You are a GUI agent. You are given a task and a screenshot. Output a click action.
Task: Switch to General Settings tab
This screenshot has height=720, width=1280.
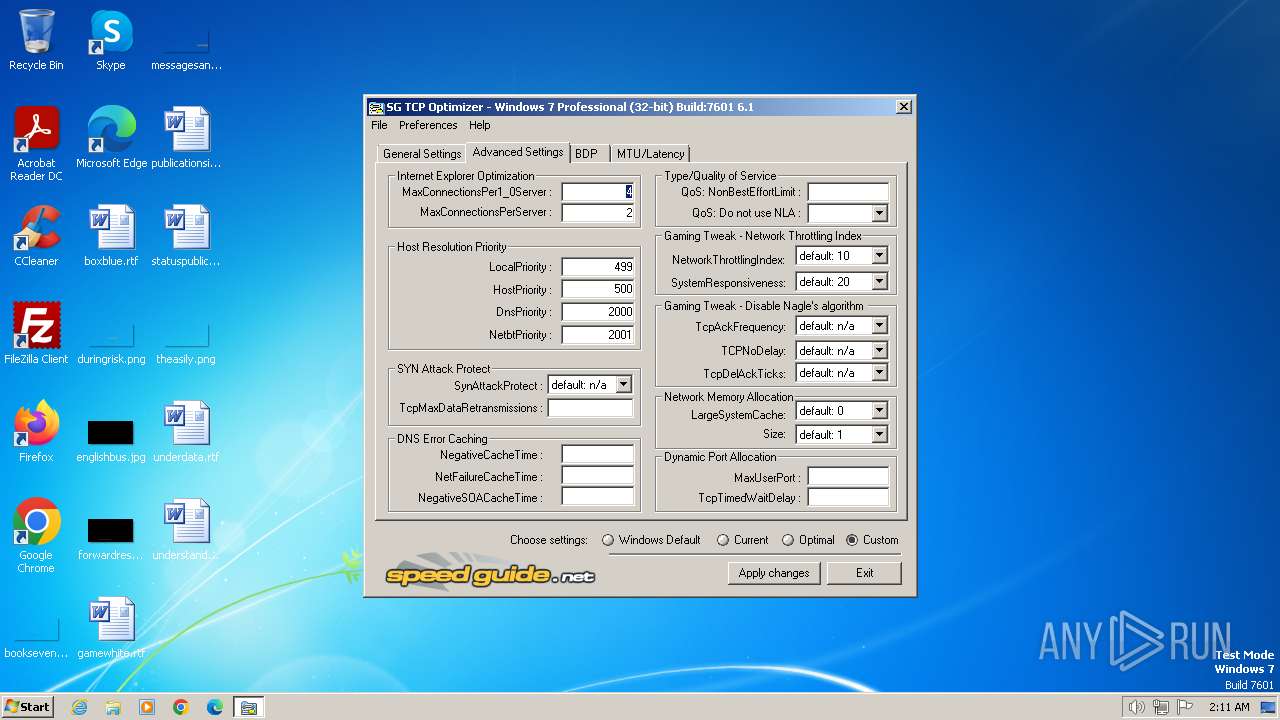[421, 154]
